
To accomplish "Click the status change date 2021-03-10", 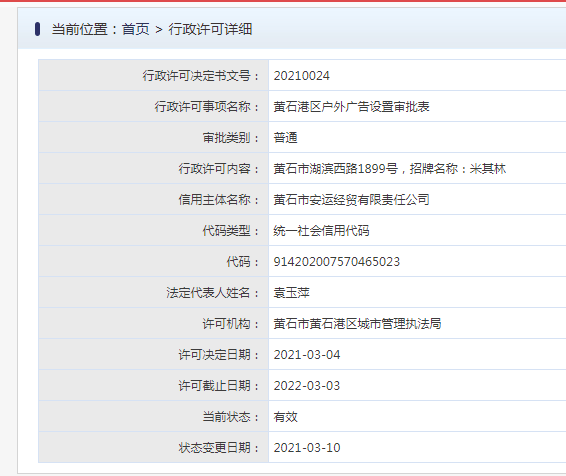I will click(307, 448).
